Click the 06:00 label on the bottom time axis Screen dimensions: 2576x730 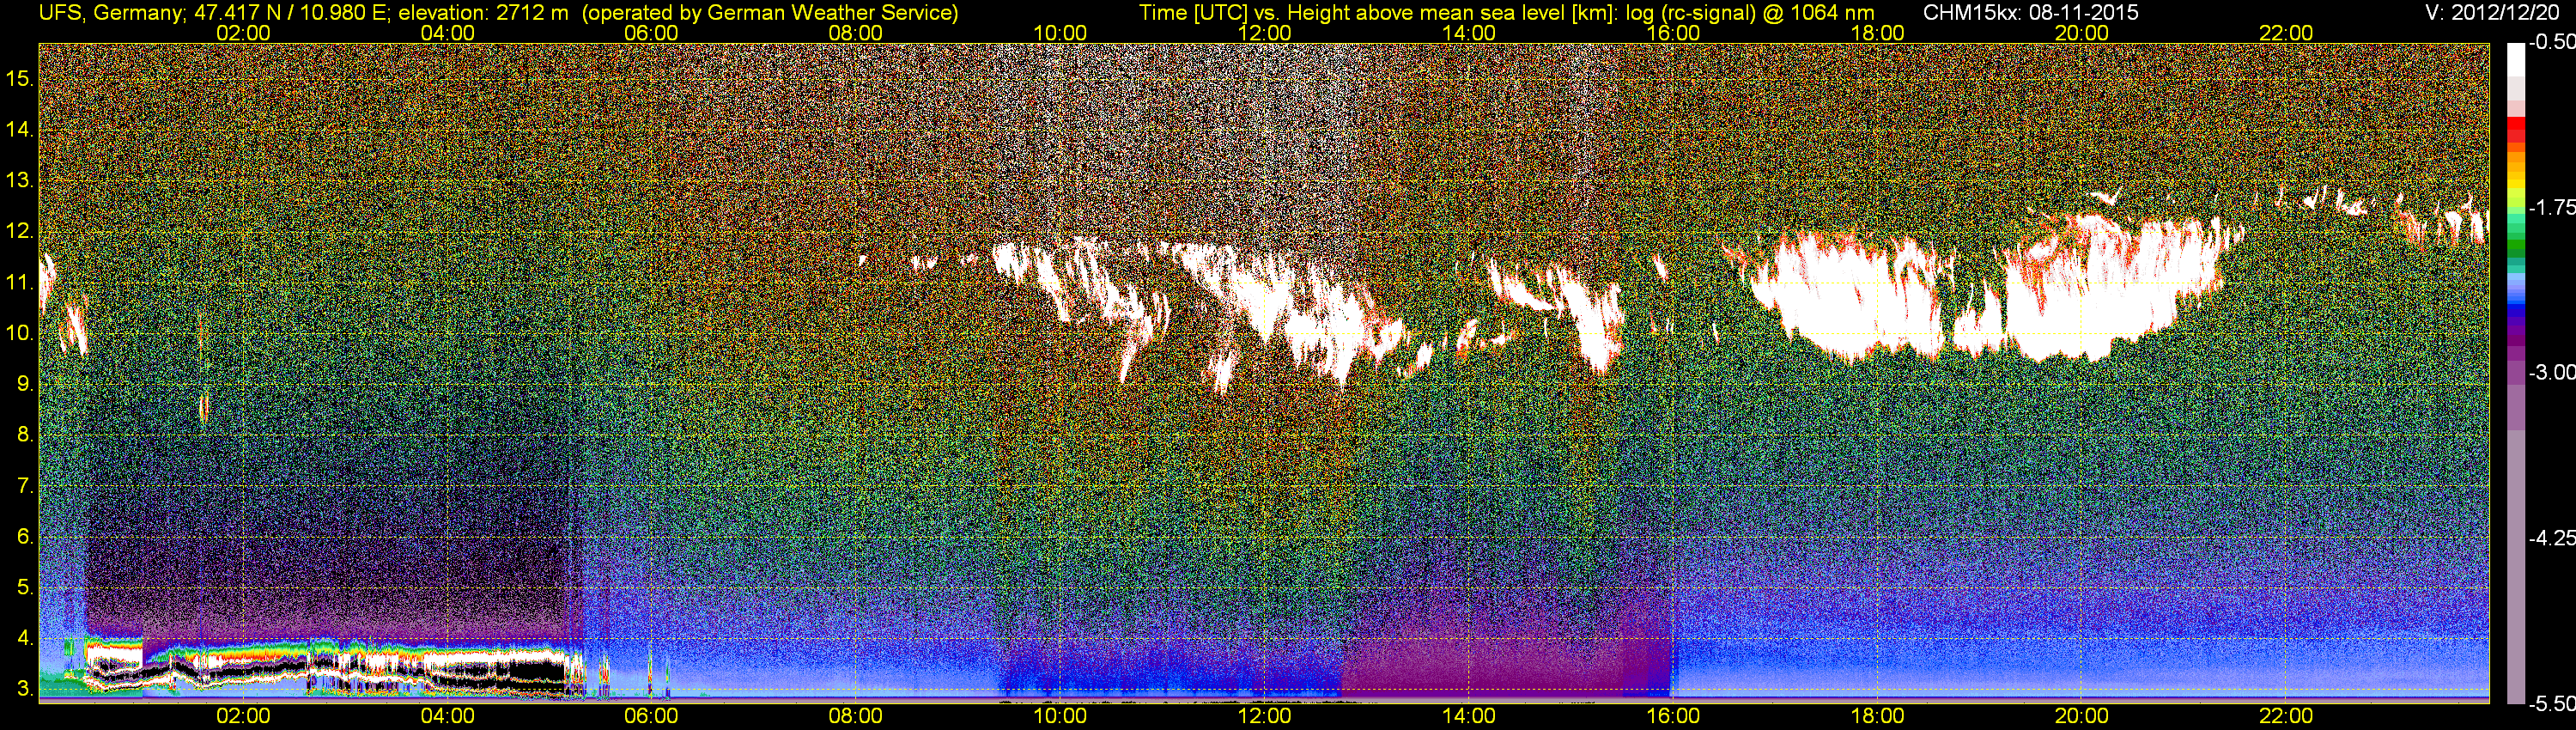[x=651, y=716]
